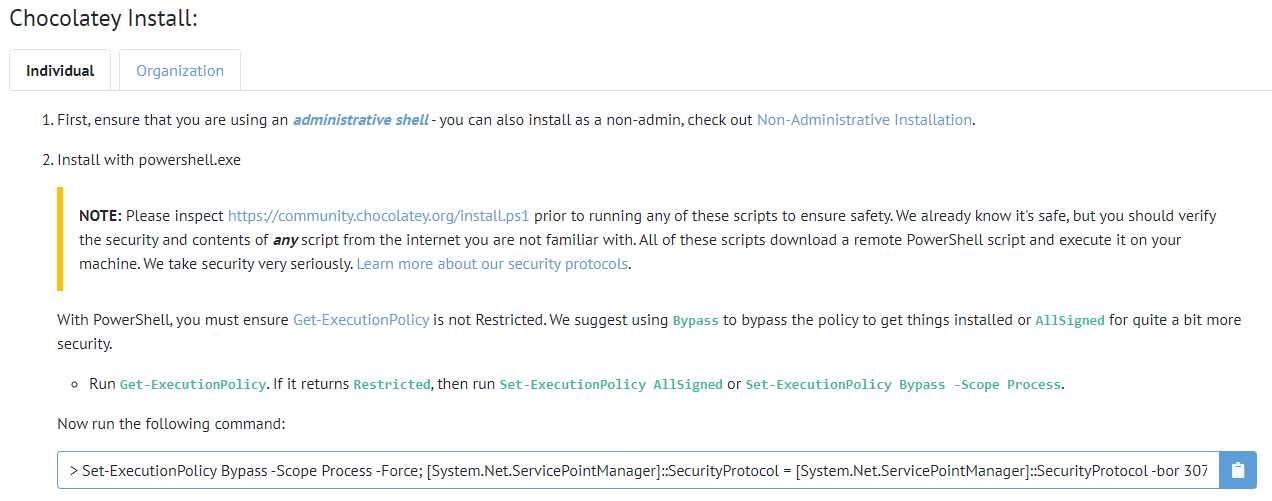Viewport: 1272px width, 501px height.
Task: Switch to the Individual tab
Action: tap(60, 71)
